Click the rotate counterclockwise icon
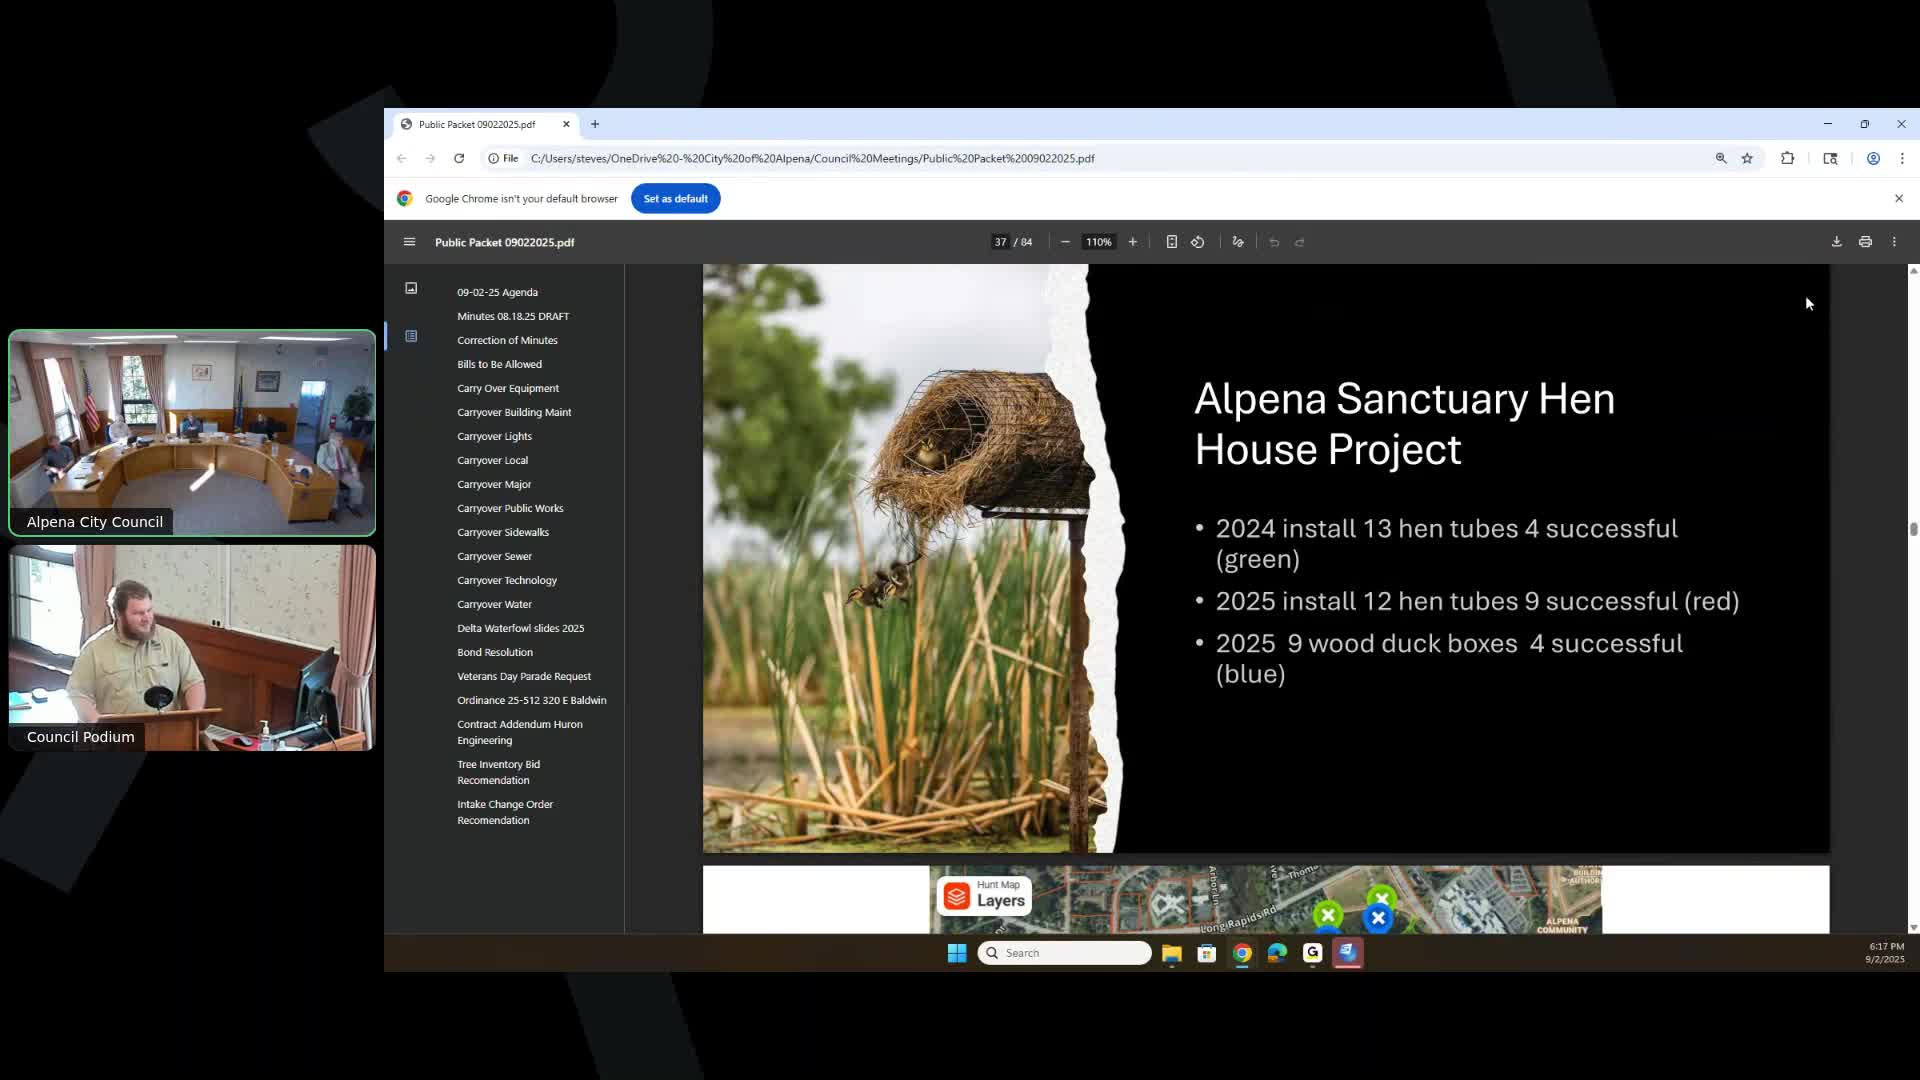1920x1080 pixels. point(1197,242)
